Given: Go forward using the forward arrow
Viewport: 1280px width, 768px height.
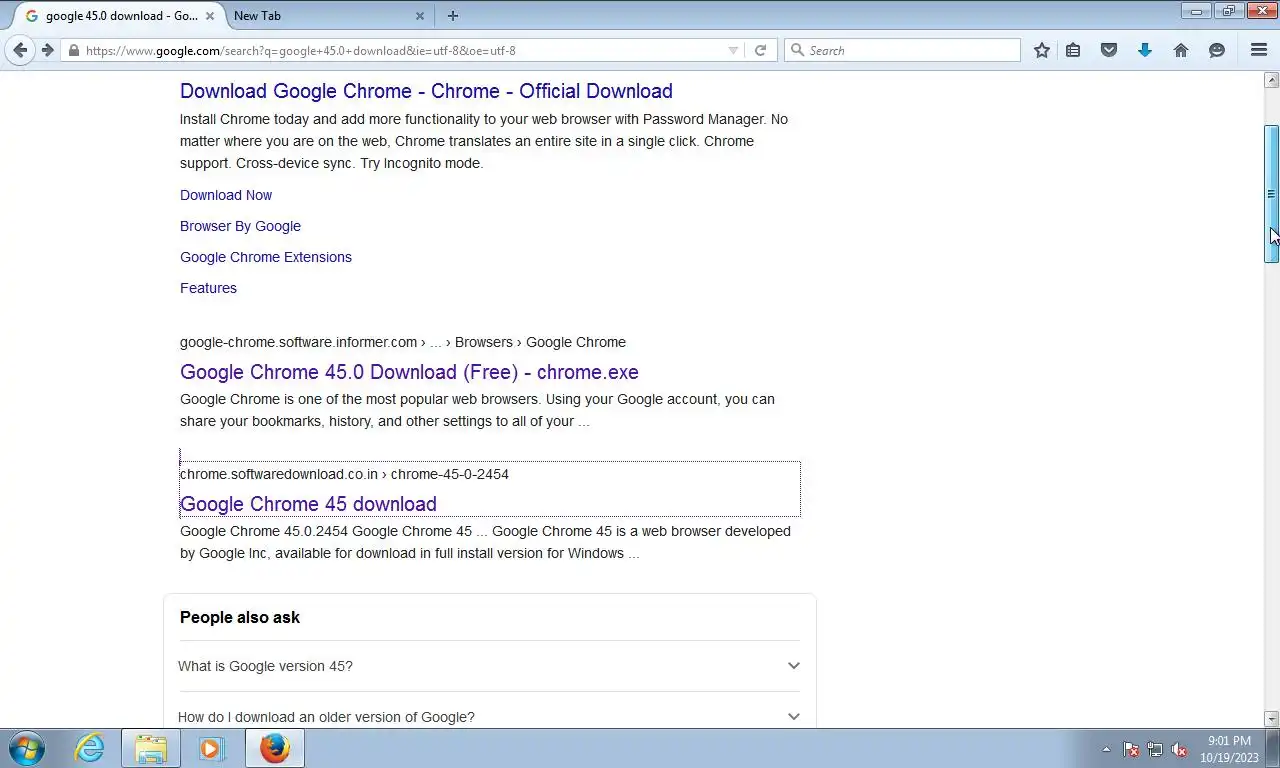Looking at the screenshot, I should [47, 50].
